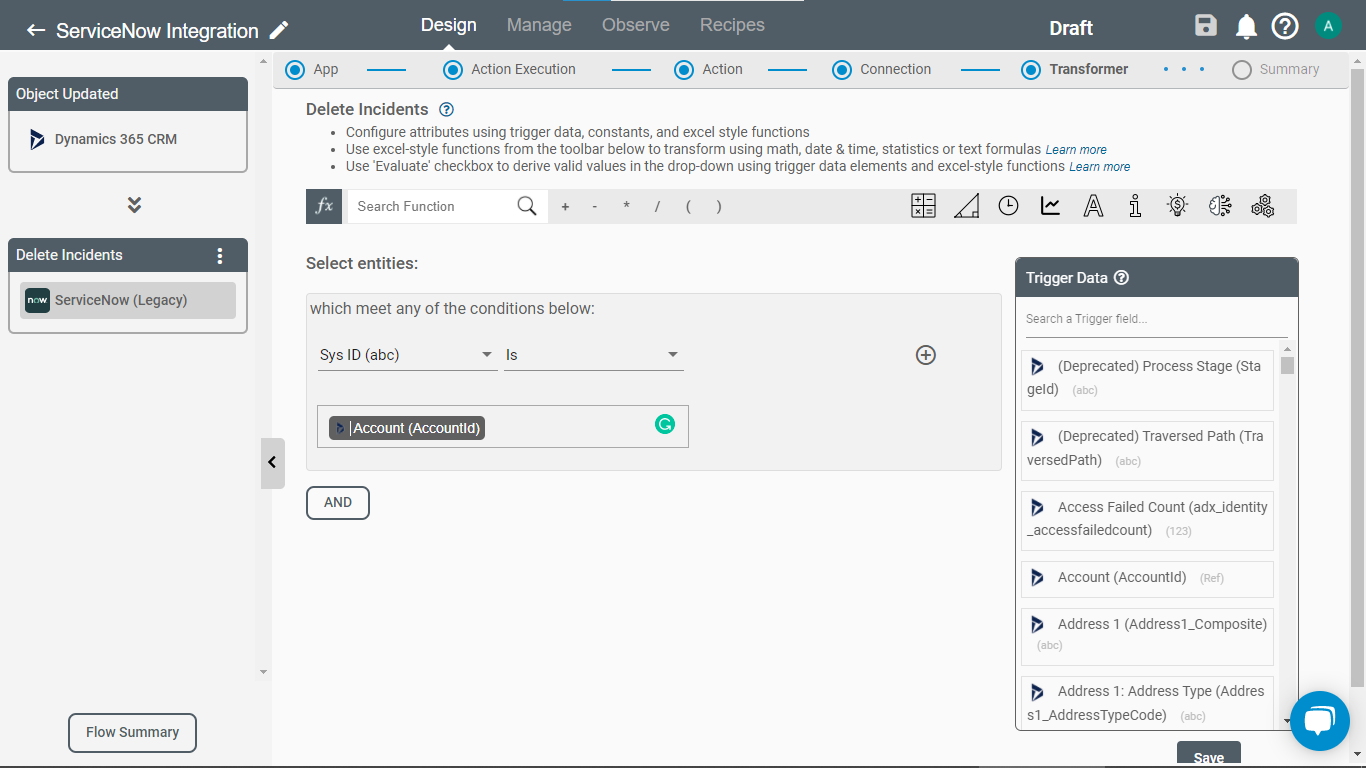Click the Account (AccountId) value chip
The width and height of the screenshot is (1366, 768).
pyautogui.click(x=406, y=428)
